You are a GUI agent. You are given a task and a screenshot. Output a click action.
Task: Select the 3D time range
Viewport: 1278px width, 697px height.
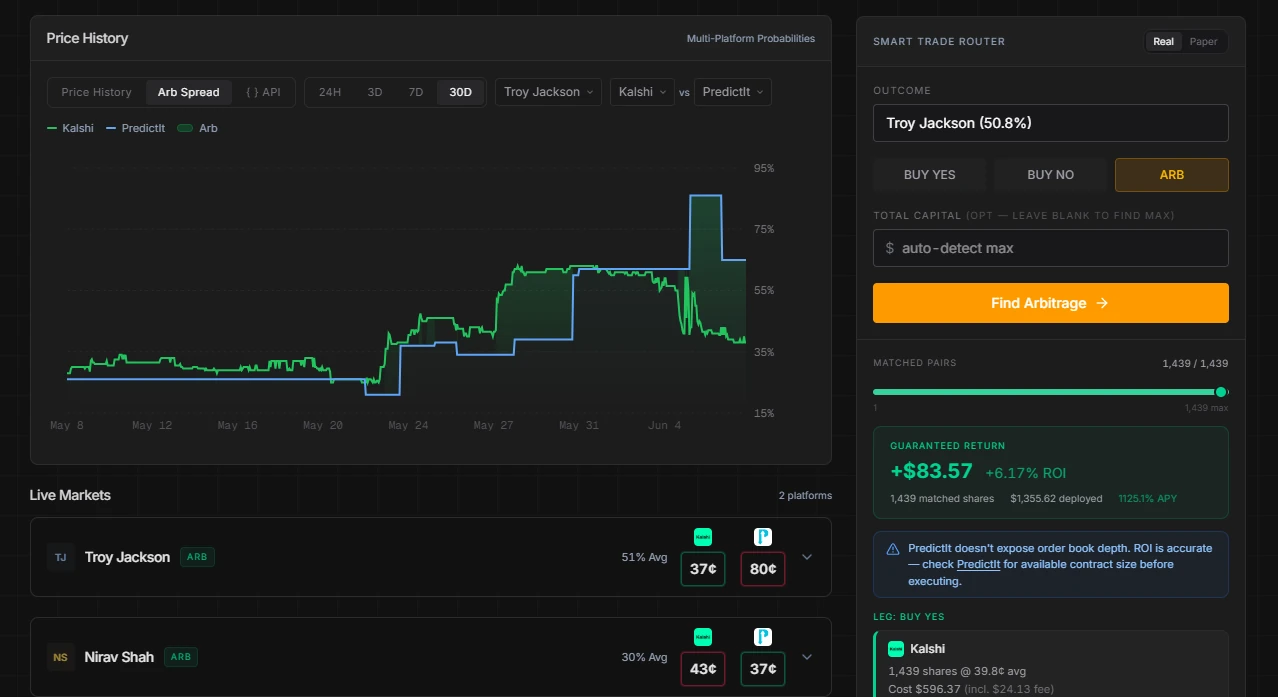point(375,92)
